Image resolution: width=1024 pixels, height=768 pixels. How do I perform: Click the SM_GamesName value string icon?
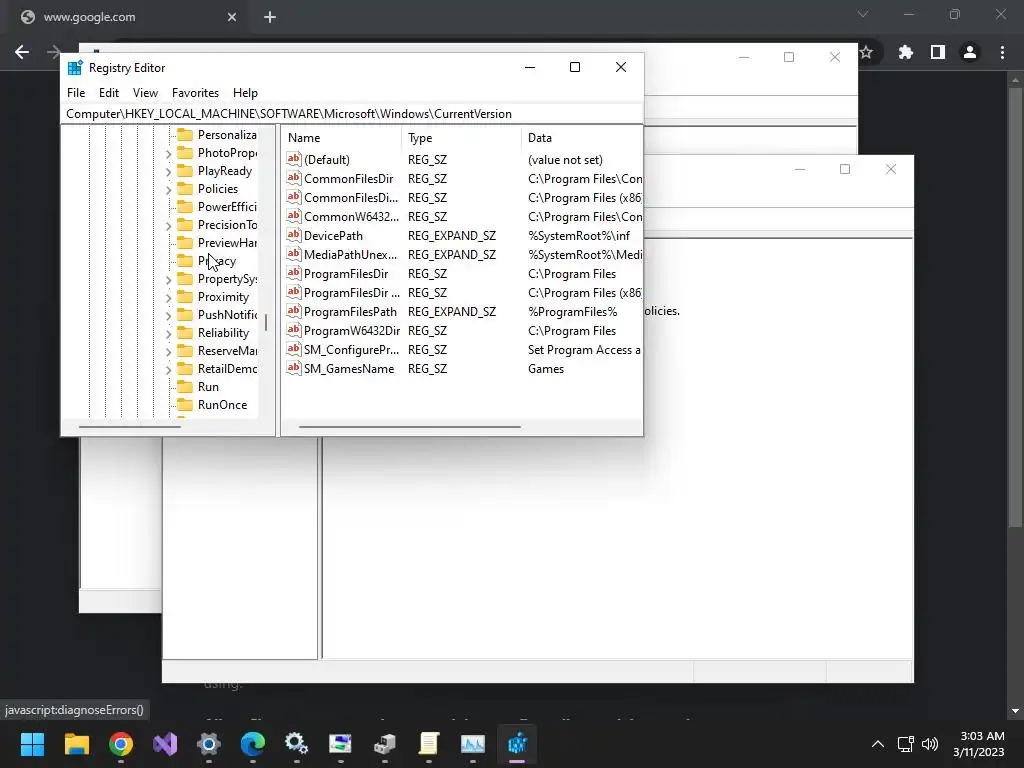click(294, 368)
